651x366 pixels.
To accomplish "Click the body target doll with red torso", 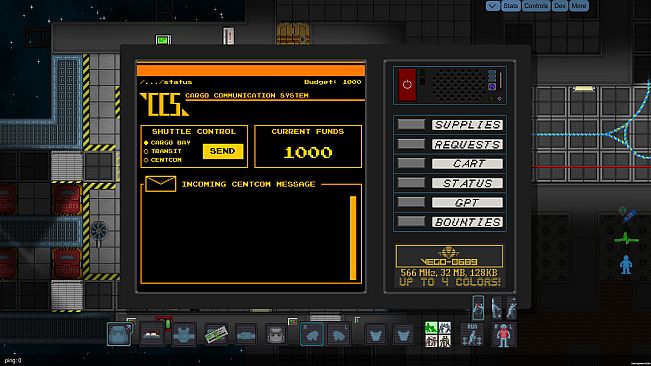I will 503,335.
